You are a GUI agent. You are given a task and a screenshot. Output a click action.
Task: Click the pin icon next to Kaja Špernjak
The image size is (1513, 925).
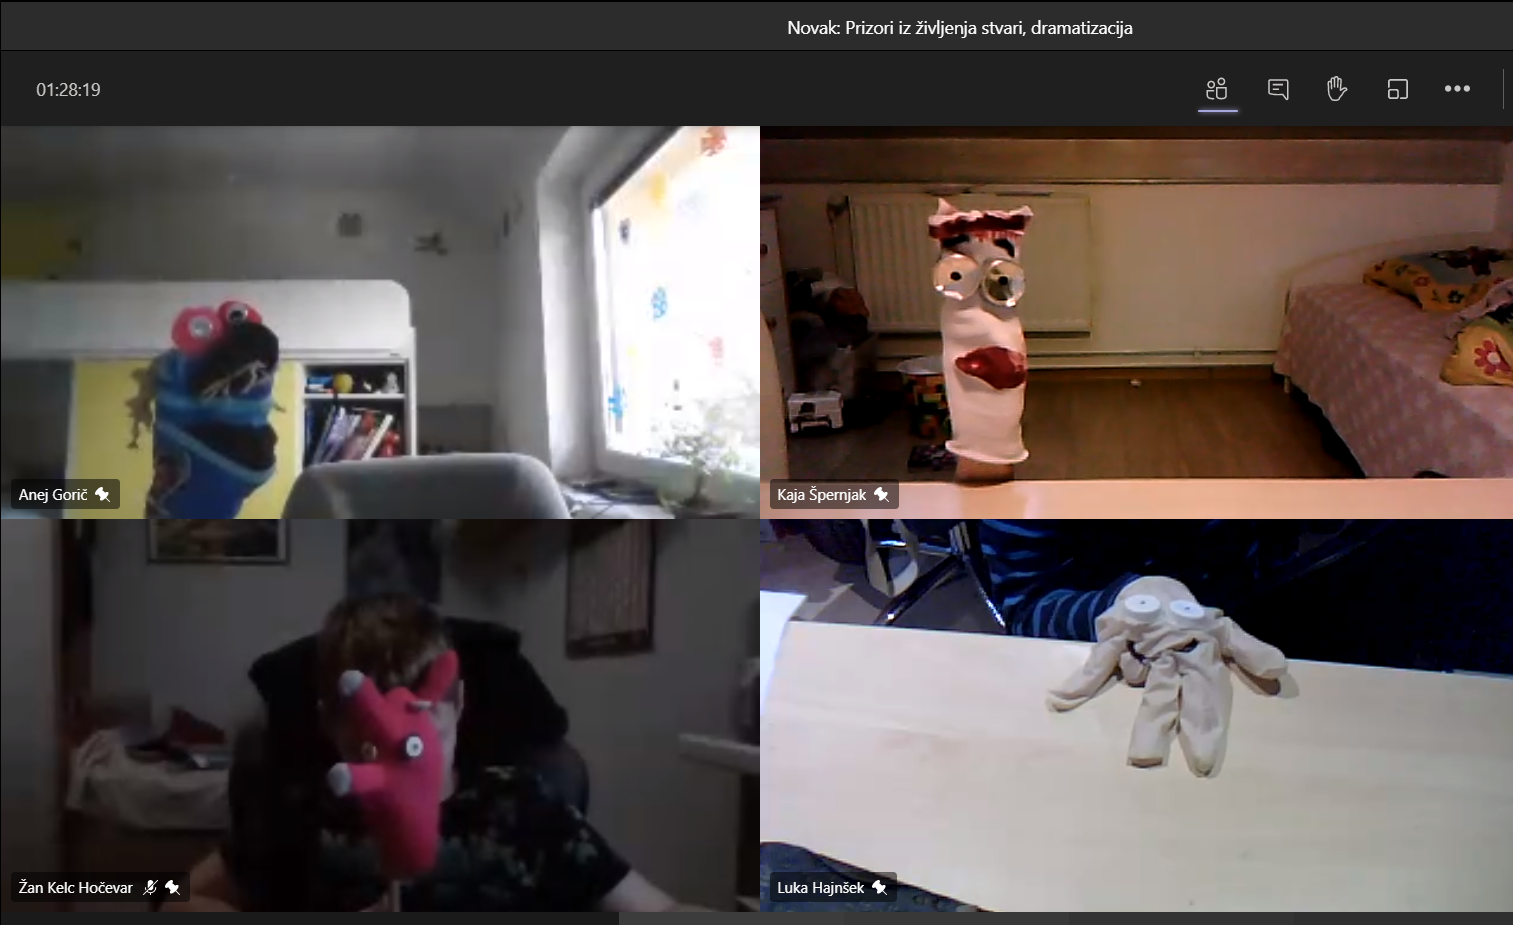click(x=881, y=494)
